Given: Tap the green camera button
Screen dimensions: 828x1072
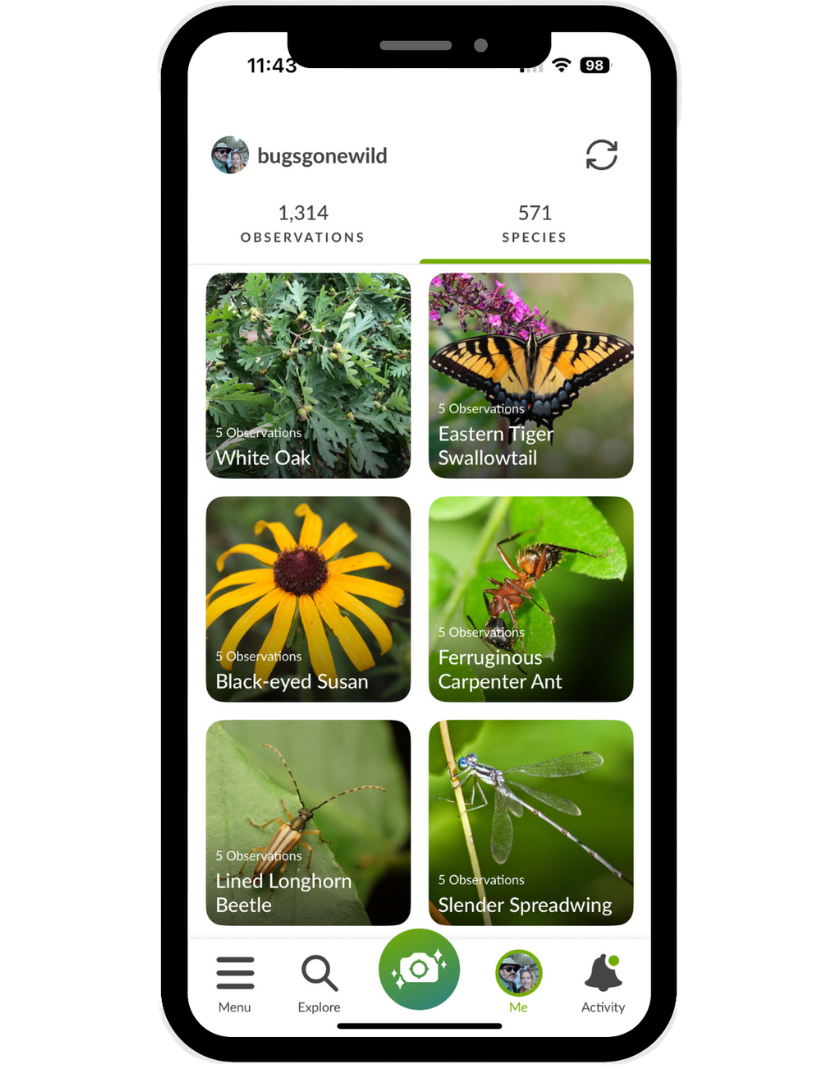Looking at the screenshot, I should point(419,969).
